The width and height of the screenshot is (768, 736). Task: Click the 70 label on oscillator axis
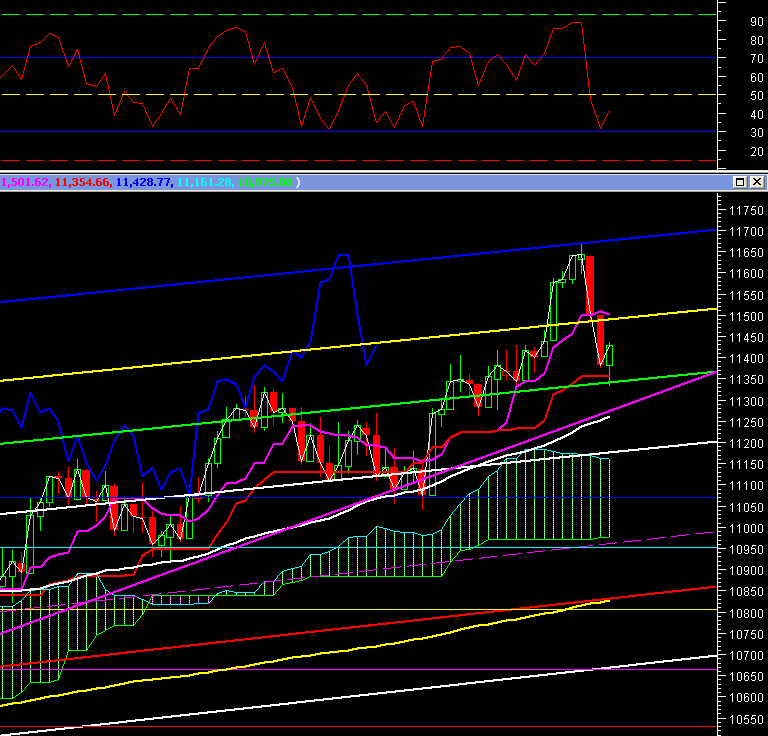coord(757,59)
